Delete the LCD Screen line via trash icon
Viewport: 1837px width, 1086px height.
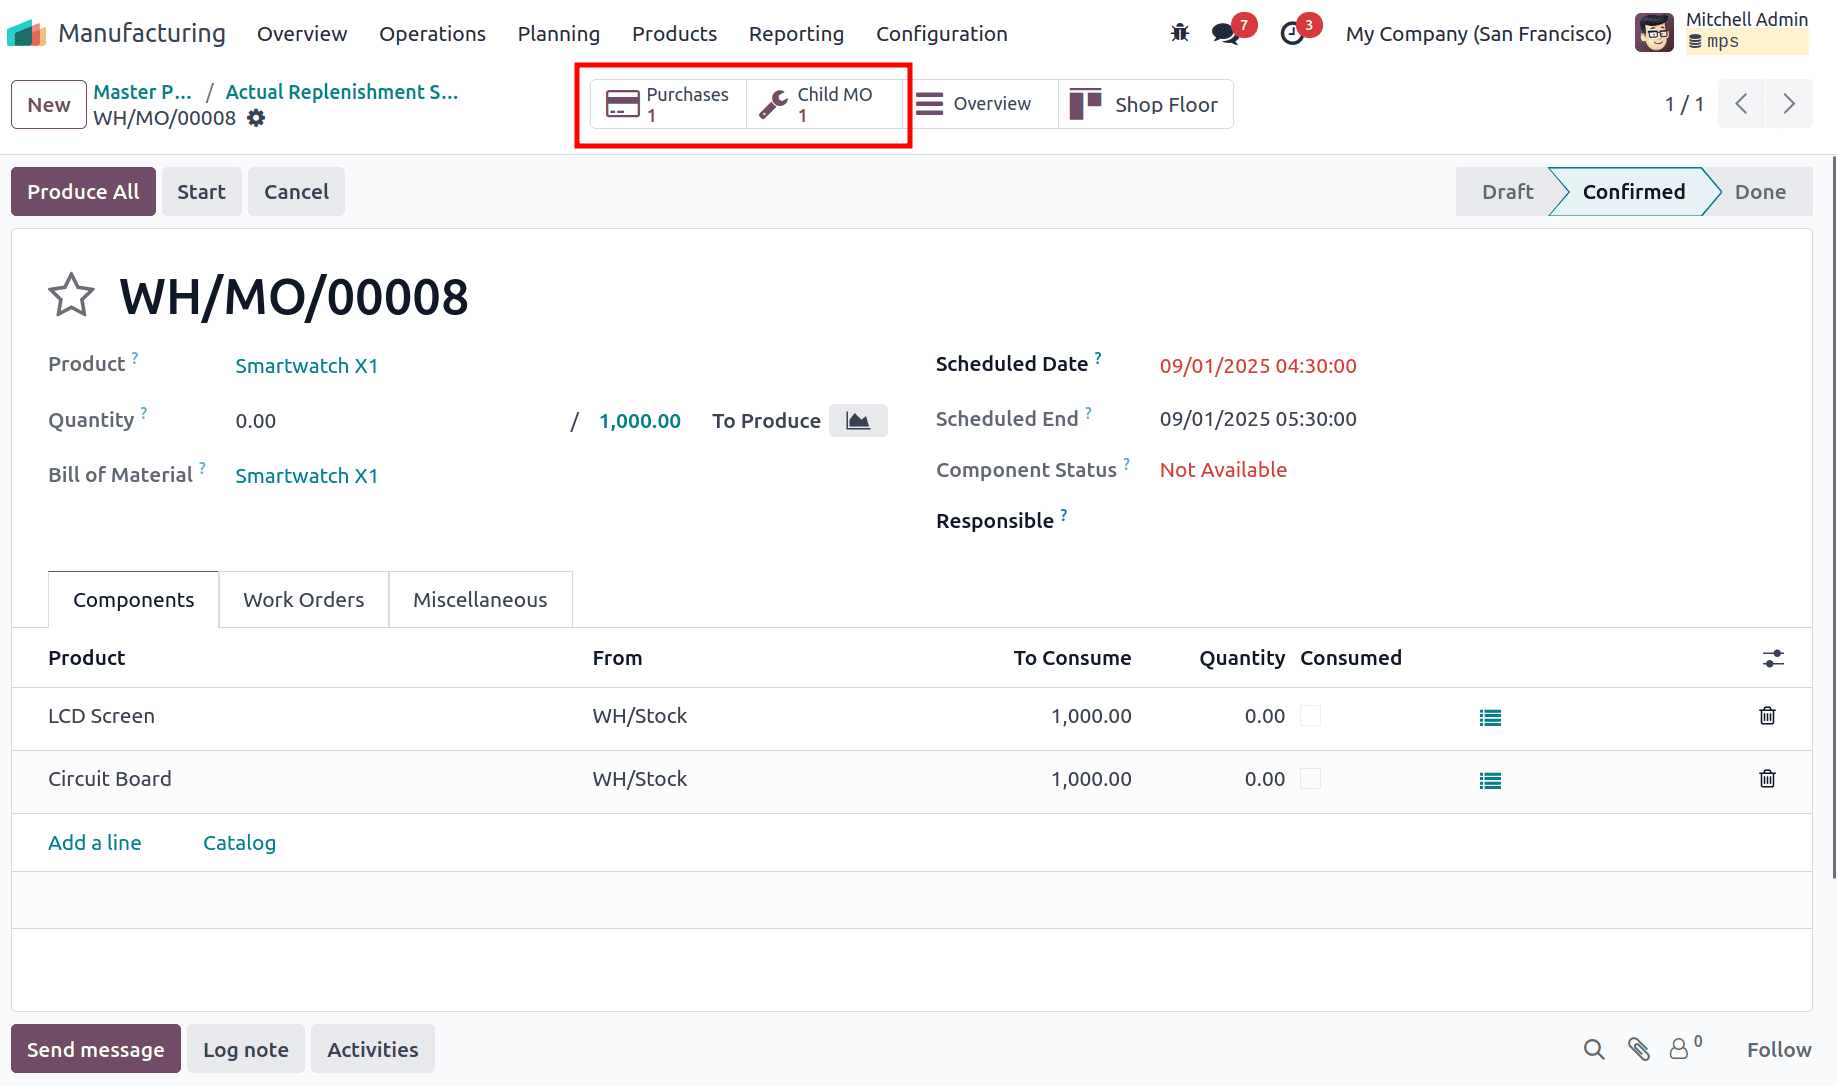coord(1767,716)
